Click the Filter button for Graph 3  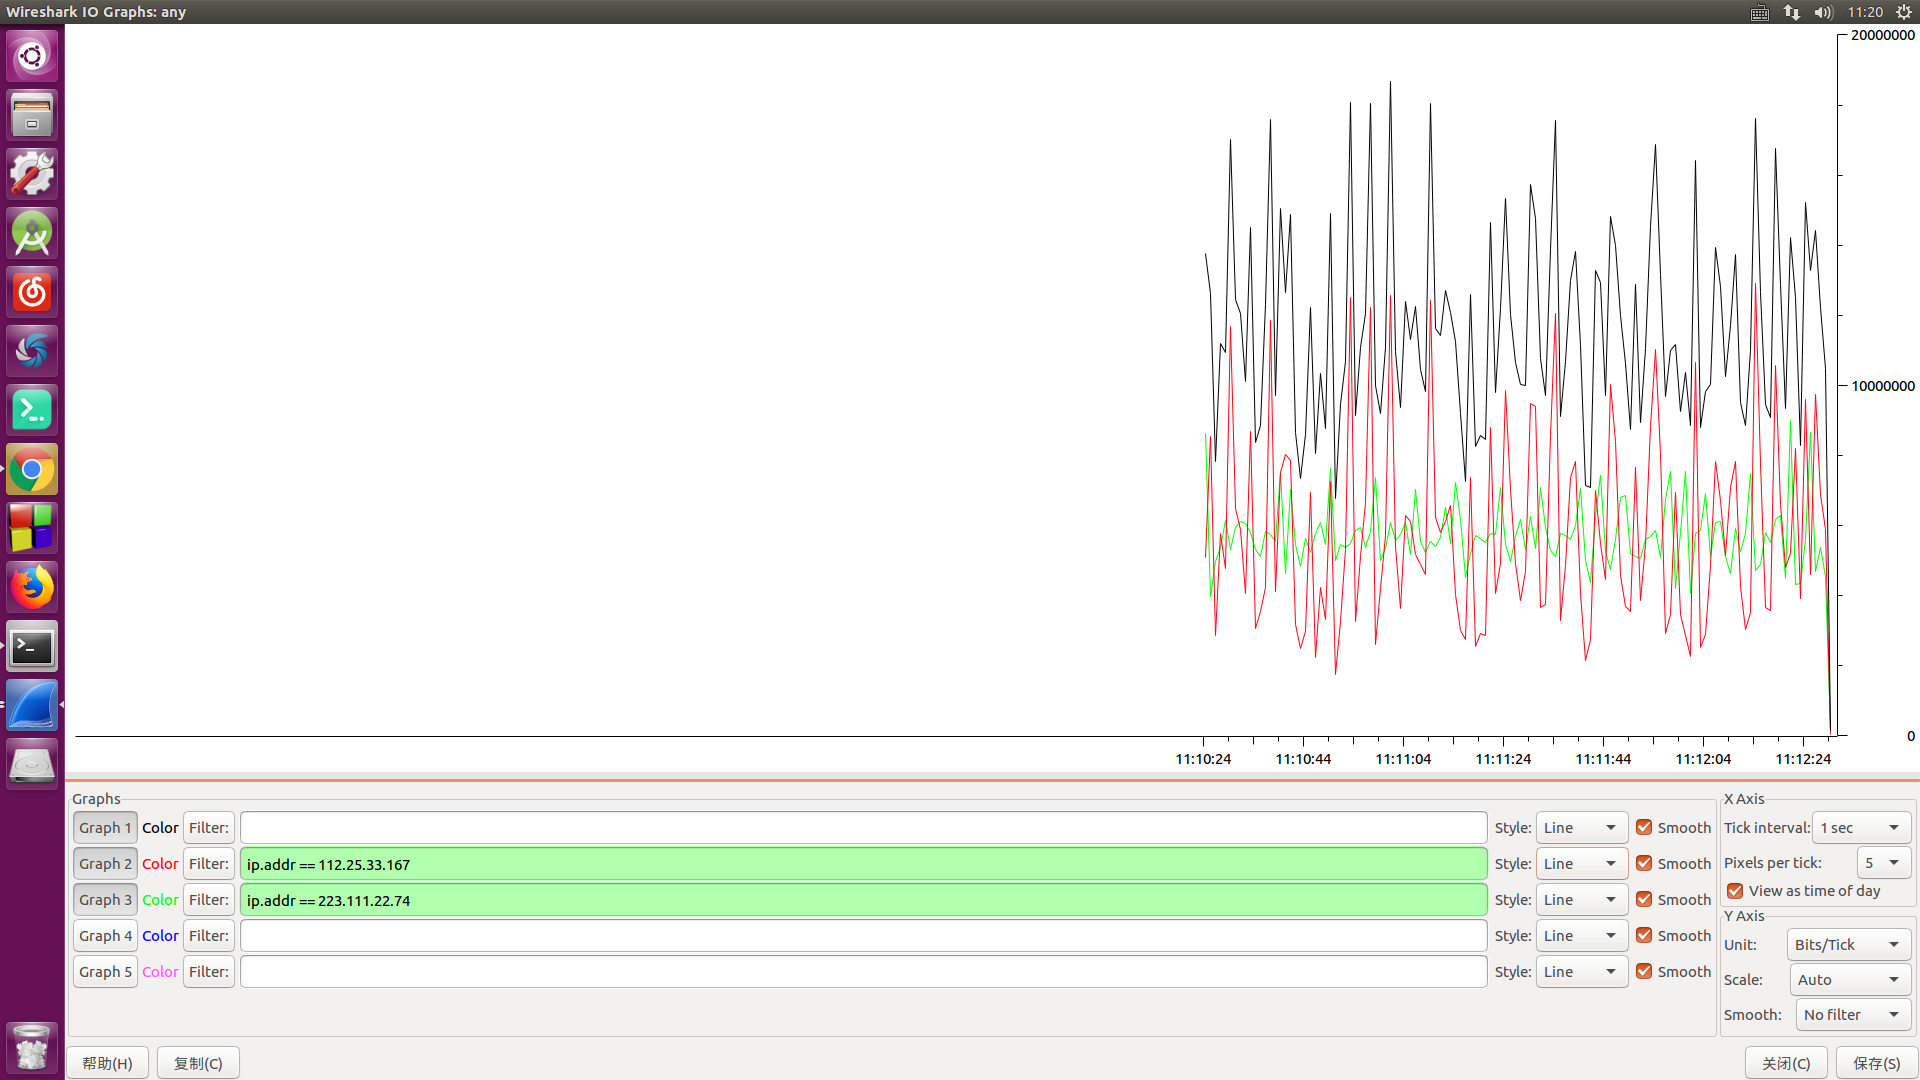[x=209, y=900]
